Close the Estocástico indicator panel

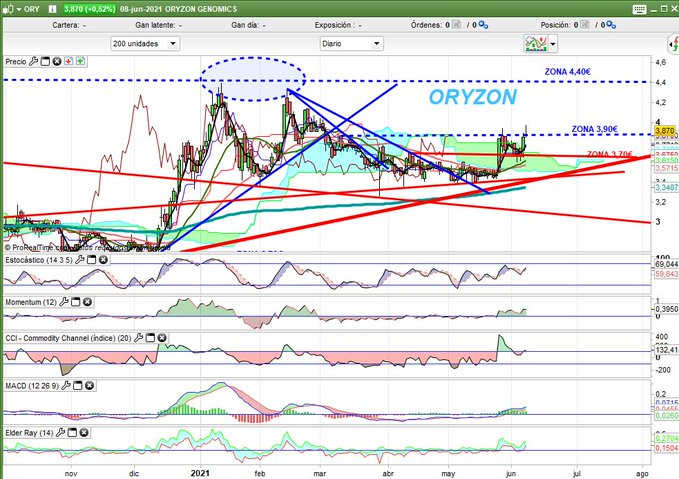pos(103,260)
